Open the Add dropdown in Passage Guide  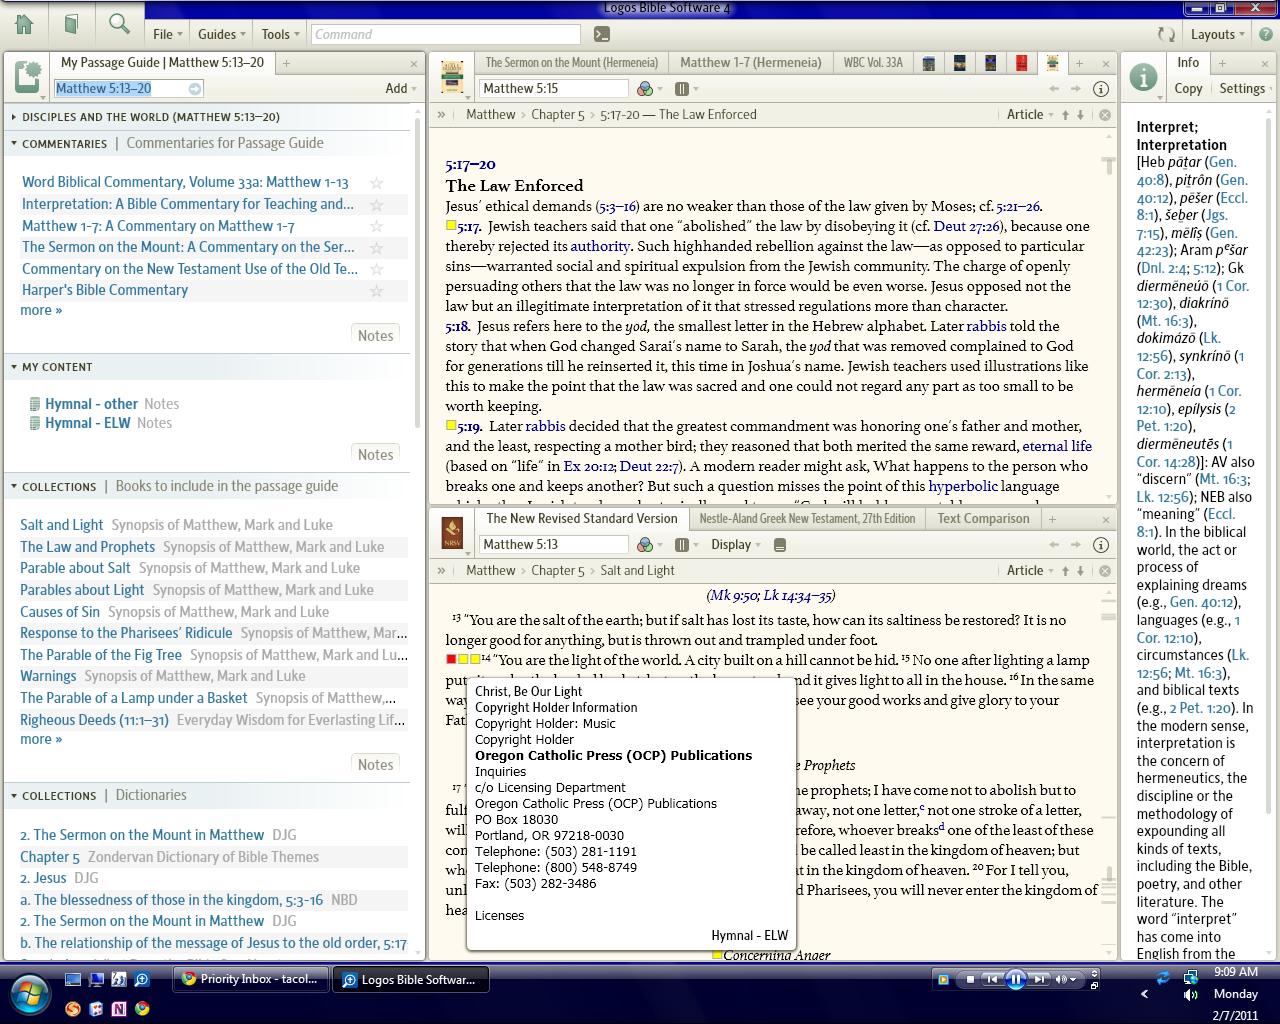pos(402,88)
